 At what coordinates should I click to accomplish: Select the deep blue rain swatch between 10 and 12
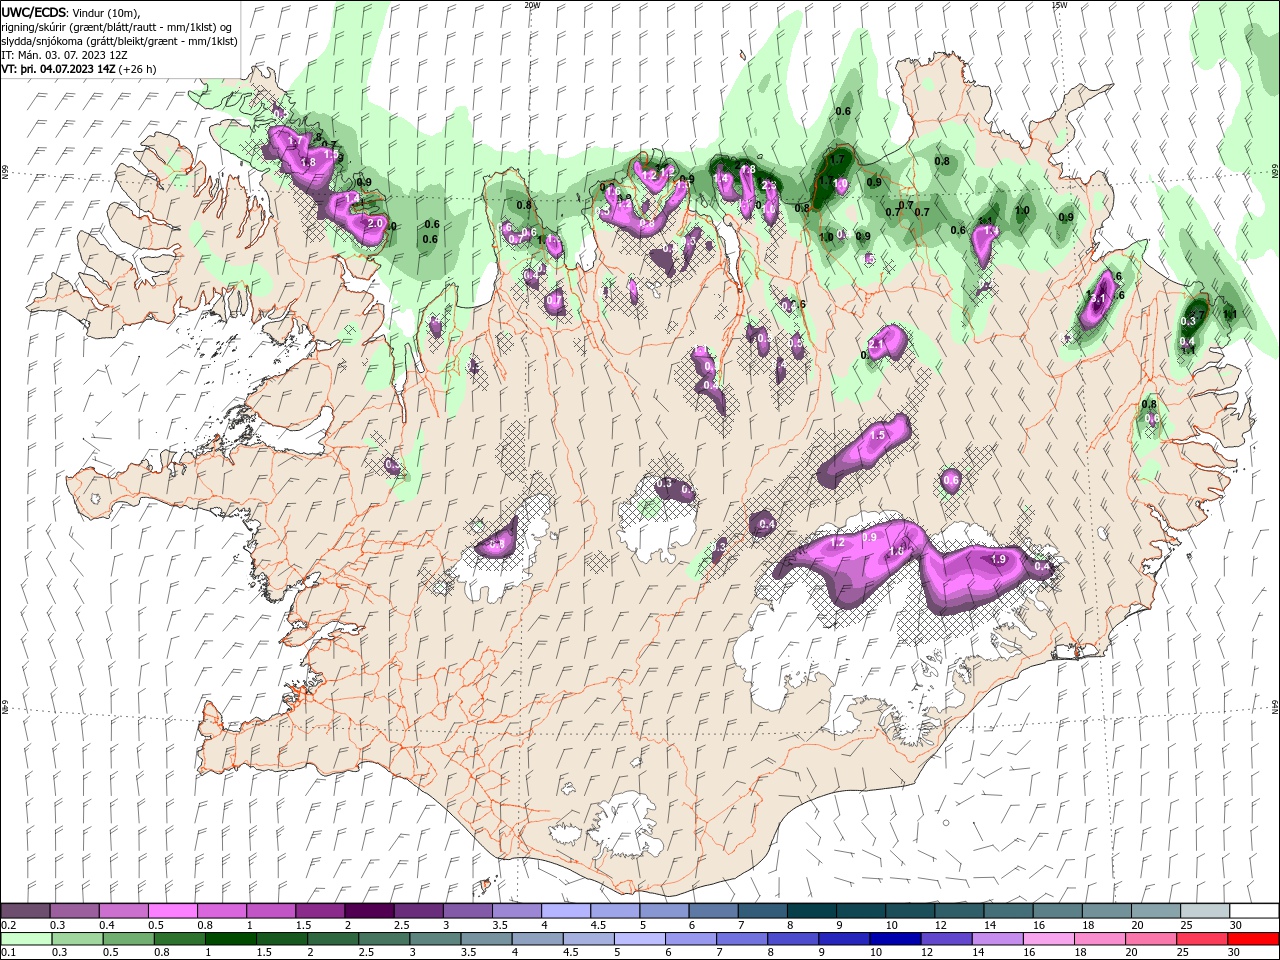click(896, 939)
